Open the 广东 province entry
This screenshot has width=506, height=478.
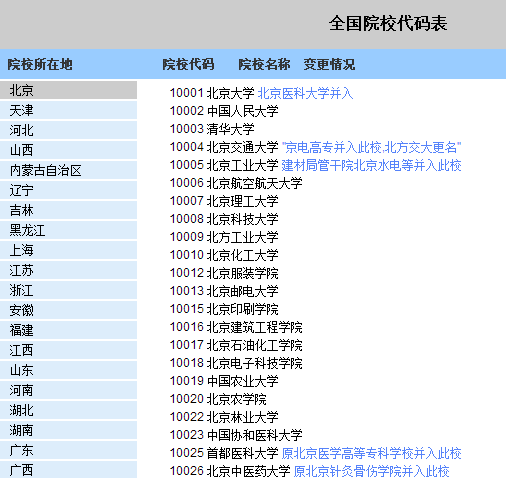point(68,450)
